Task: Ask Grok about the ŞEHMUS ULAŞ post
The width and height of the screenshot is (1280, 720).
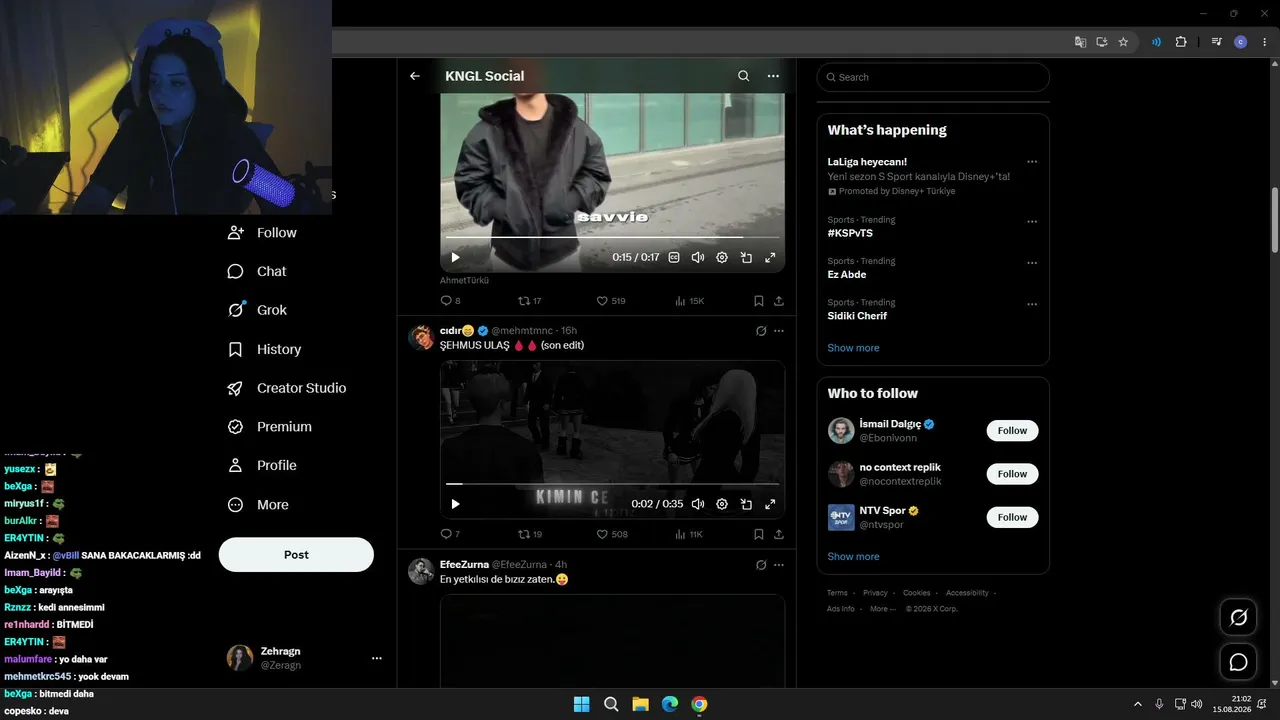Action: tap(761, 331)
